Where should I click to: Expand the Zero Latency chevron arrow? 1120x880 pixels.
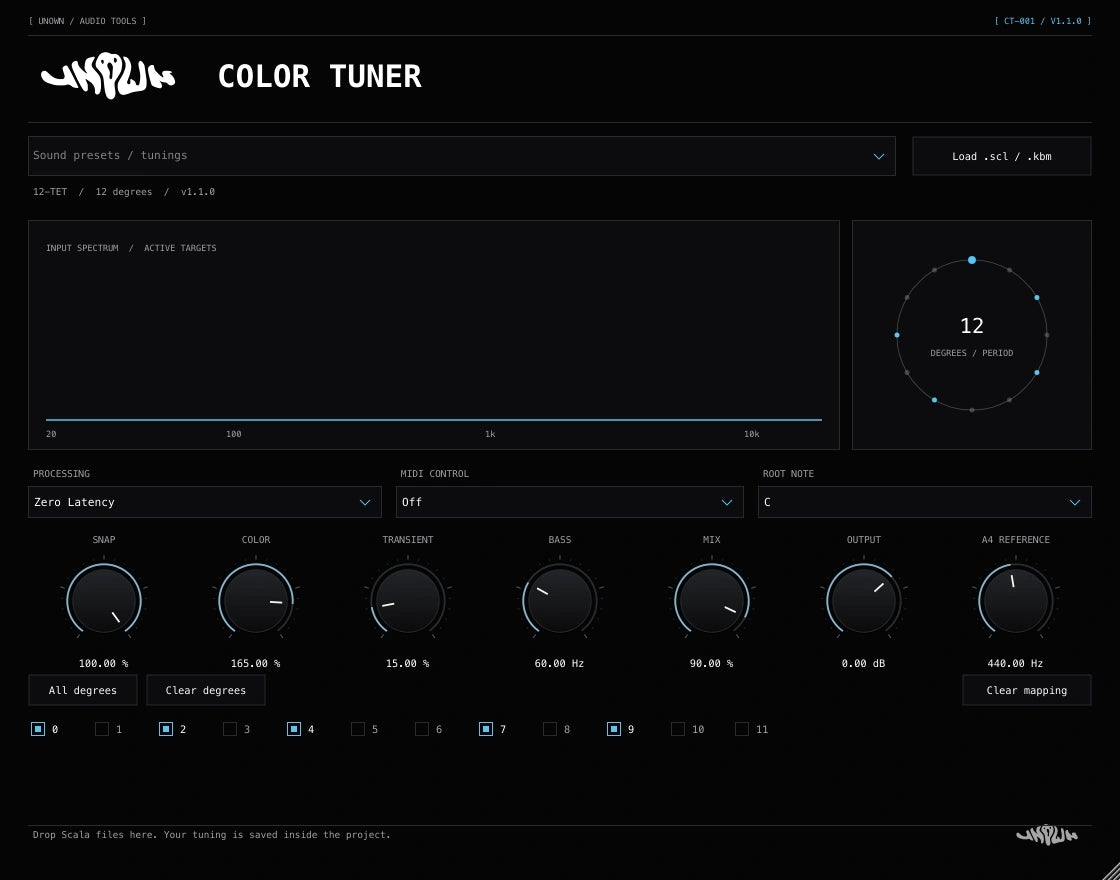click(365, 502)
